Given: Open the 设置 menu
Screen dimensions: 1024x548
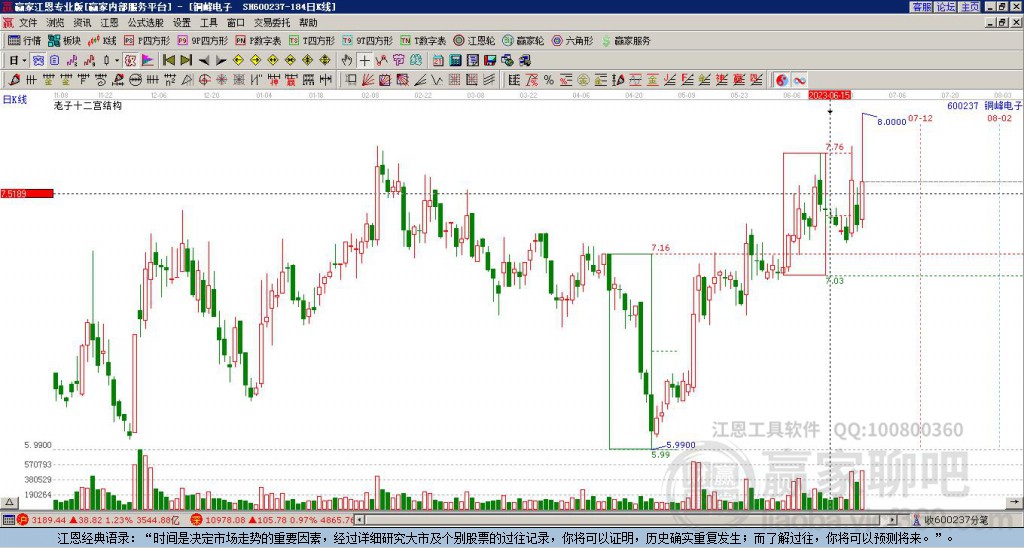Looking at the screenshot, I should [182, 23].
